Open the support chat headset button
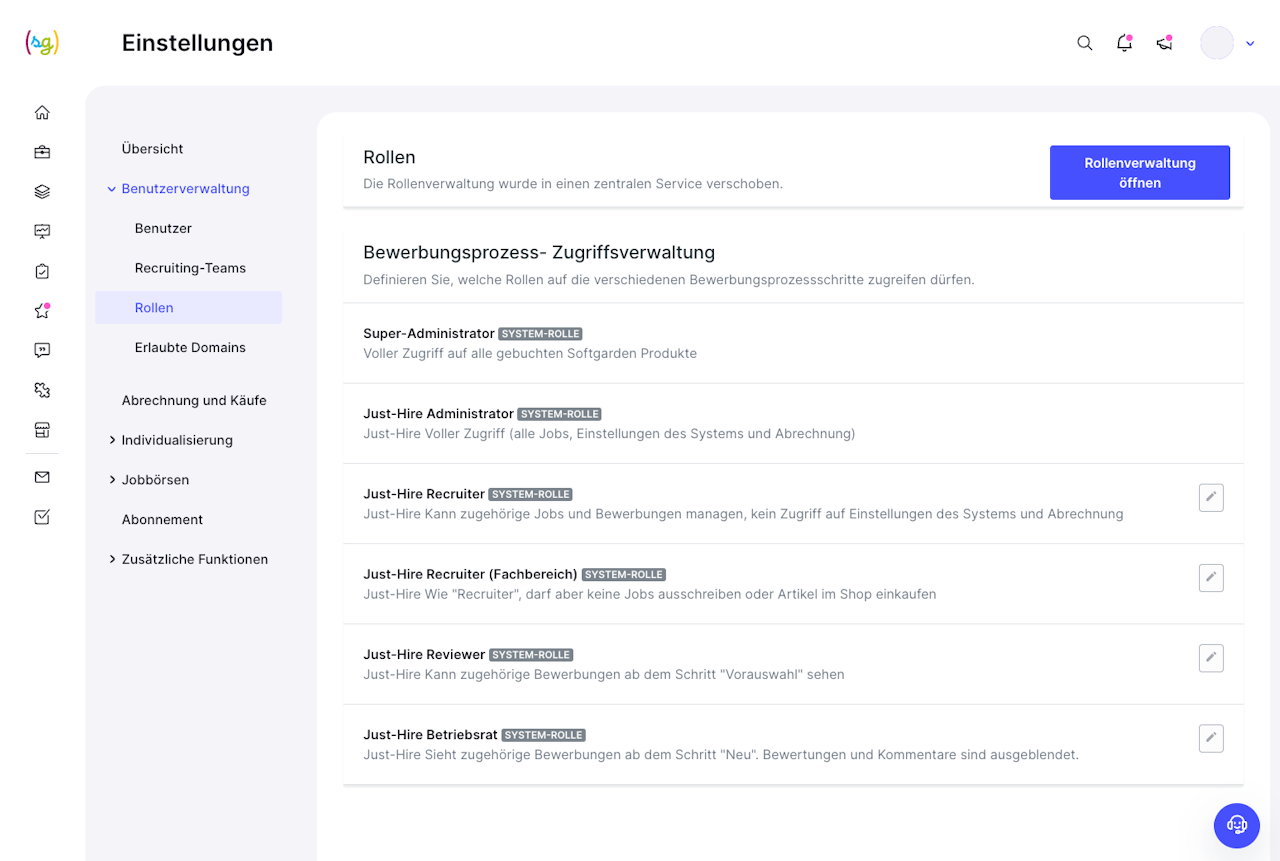This screenshot has width=1280, height=861. 1236,825
